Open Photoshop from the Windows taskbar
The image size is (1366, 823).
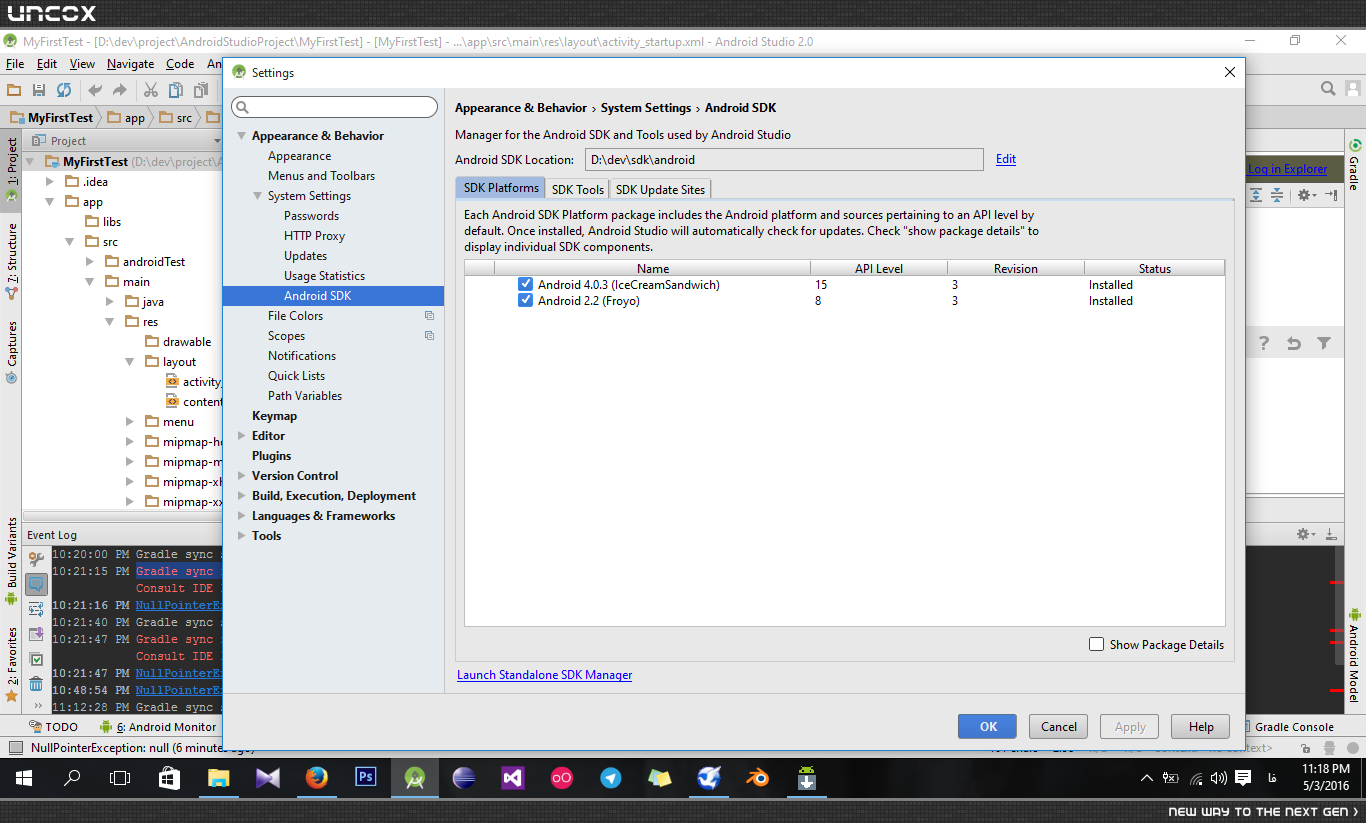[x=366, y=777]
